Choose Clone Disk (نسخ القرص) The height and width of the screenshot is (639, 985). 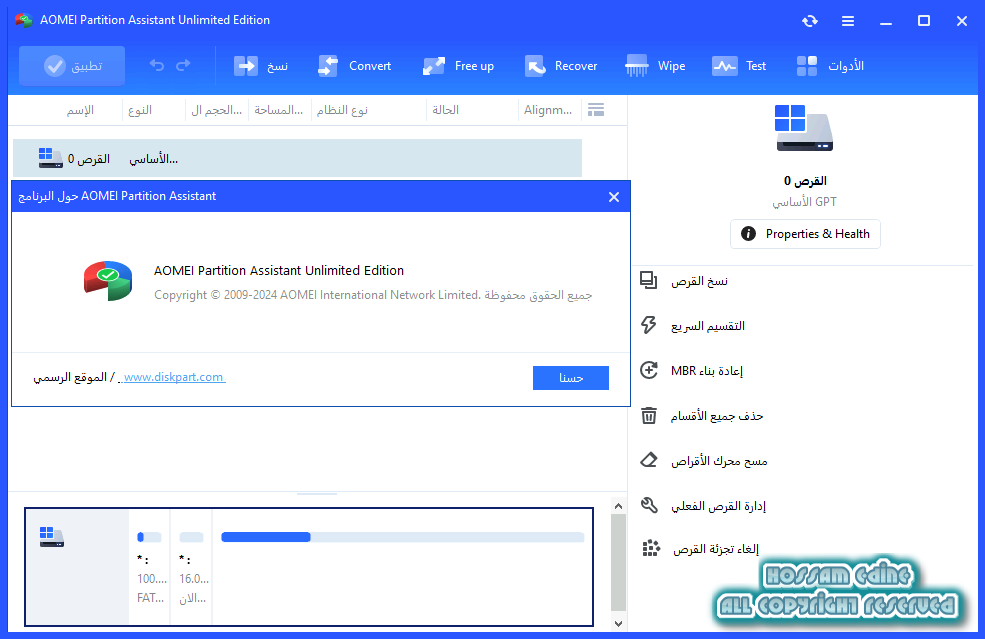click(685, 281)
